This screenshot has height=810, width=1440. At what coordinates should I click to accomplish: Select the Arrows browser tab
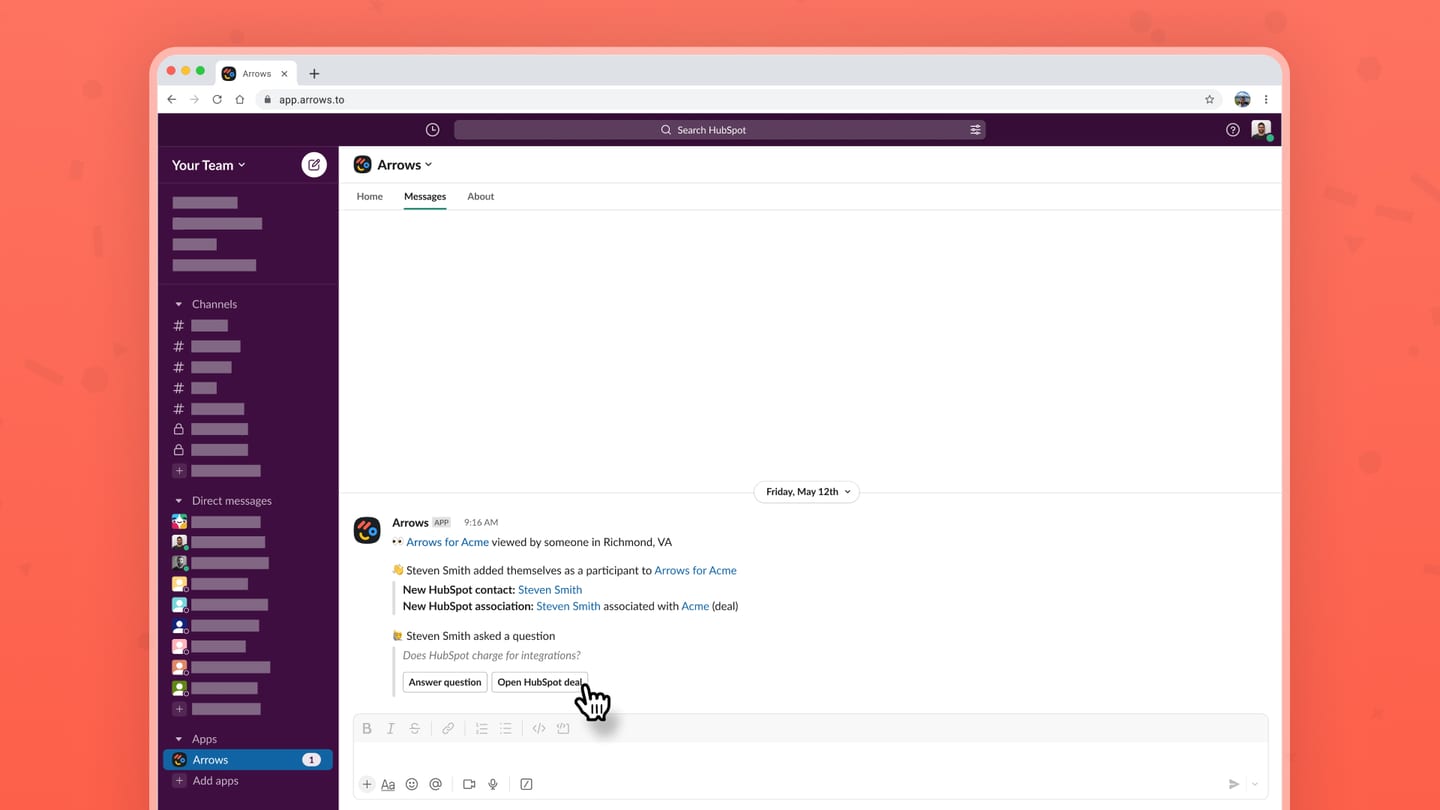[x=257, y=74]
